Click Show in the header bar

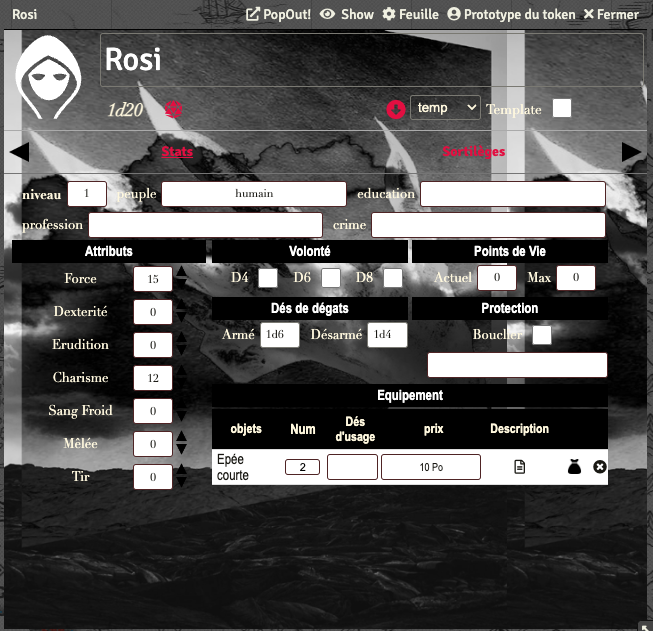click(x=346, y=15)
